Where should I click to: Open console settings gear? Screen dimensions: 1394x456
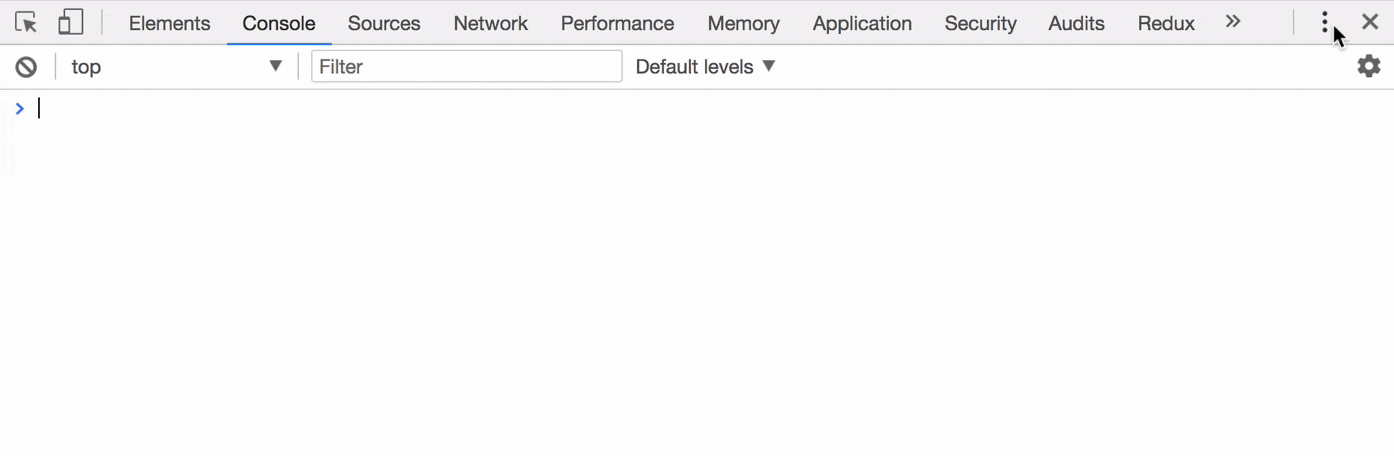1368,67
